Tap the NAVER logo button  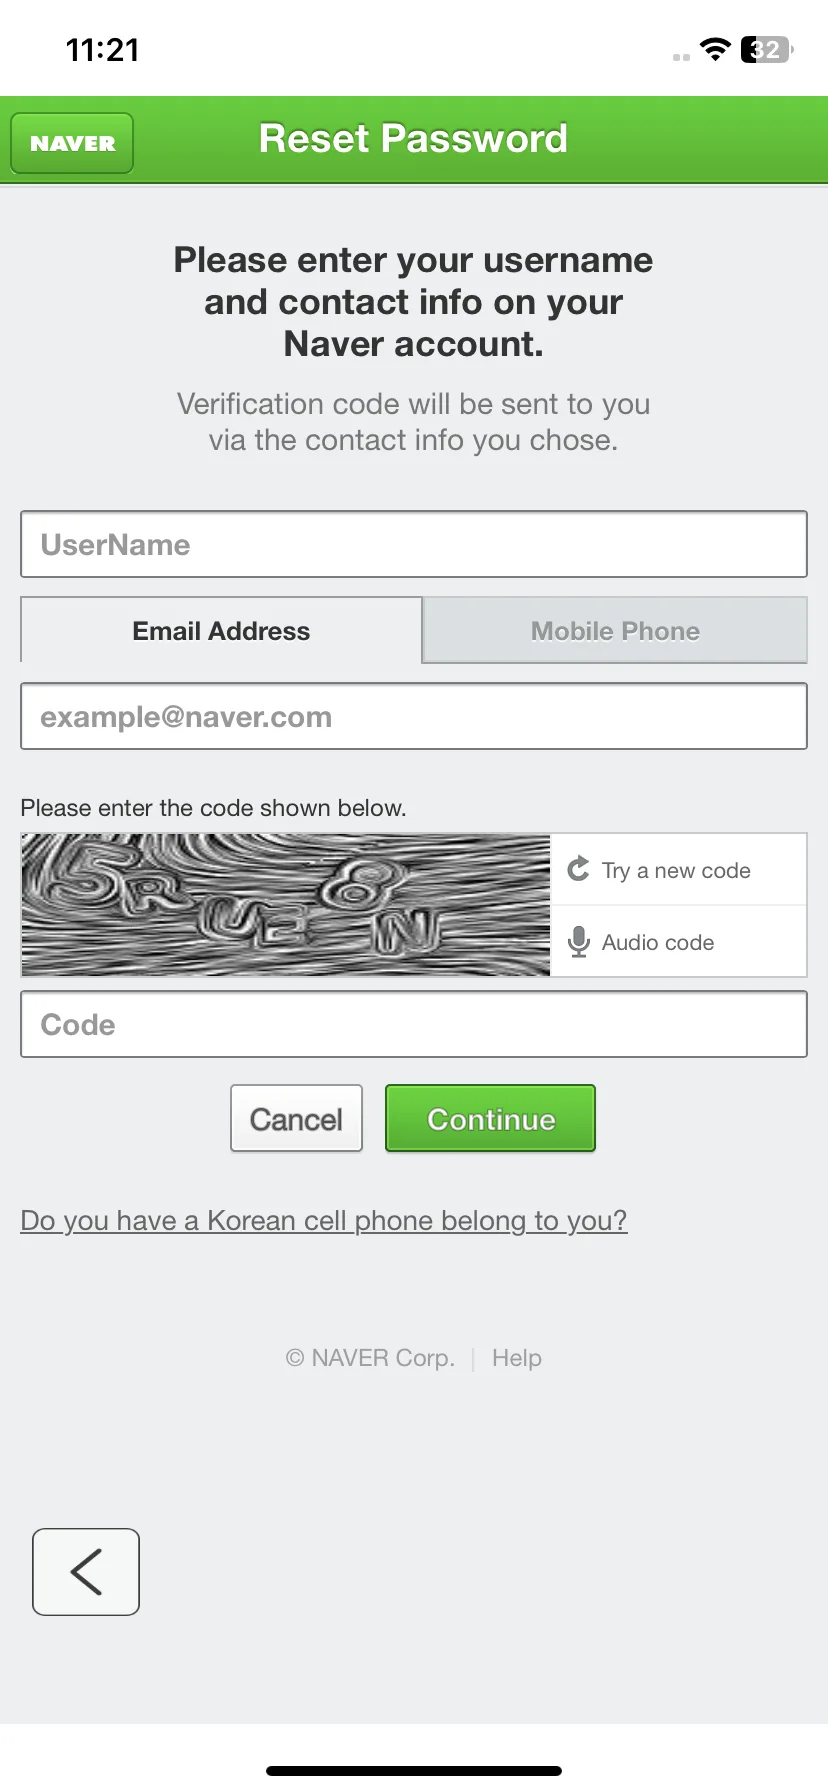click(x=72, y=143)
